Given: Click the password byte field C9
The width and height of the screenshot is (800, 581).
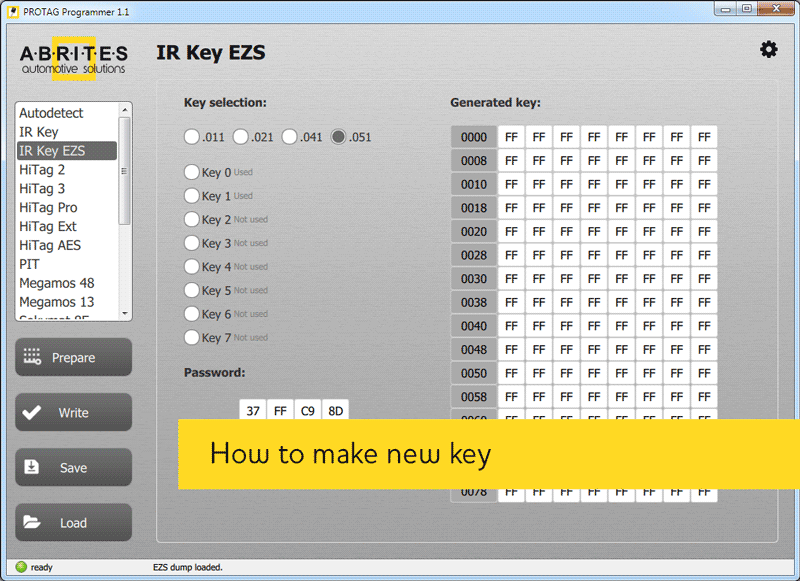Looking at the screenshot, I should coord(308,410).
